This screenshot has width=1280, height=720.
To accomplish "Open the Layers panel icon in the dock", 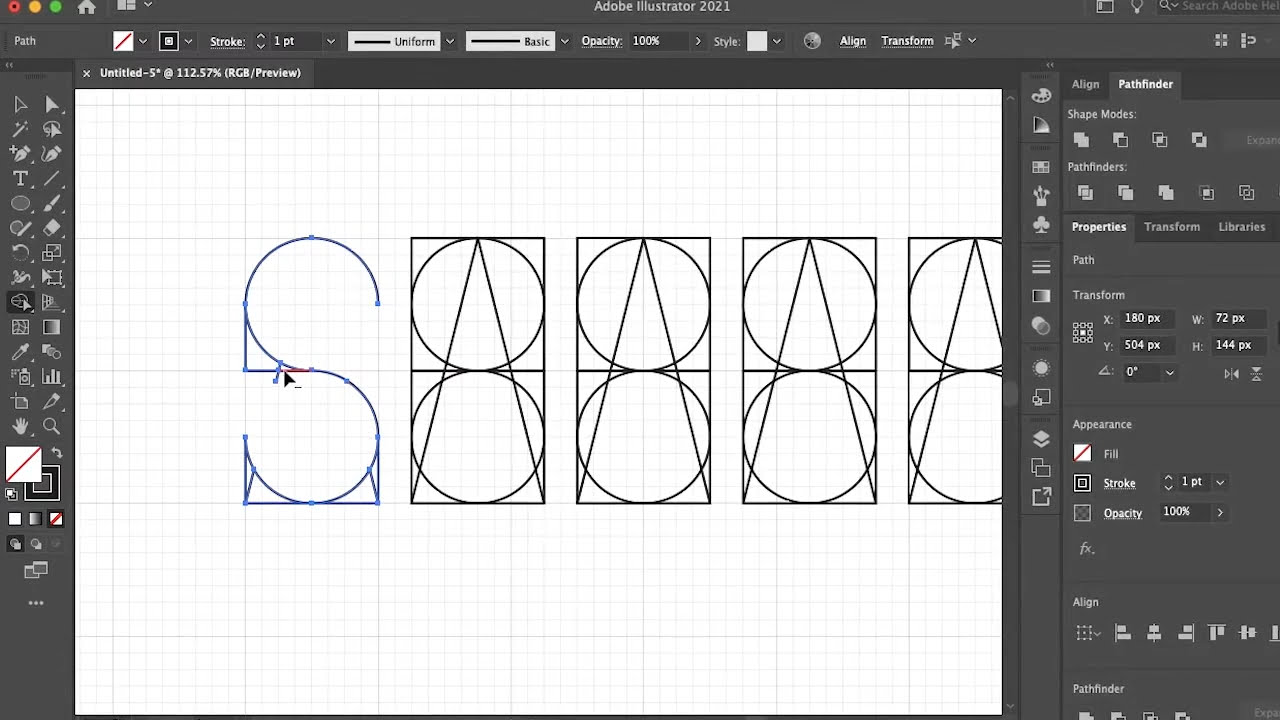I will coord(1041,438).
